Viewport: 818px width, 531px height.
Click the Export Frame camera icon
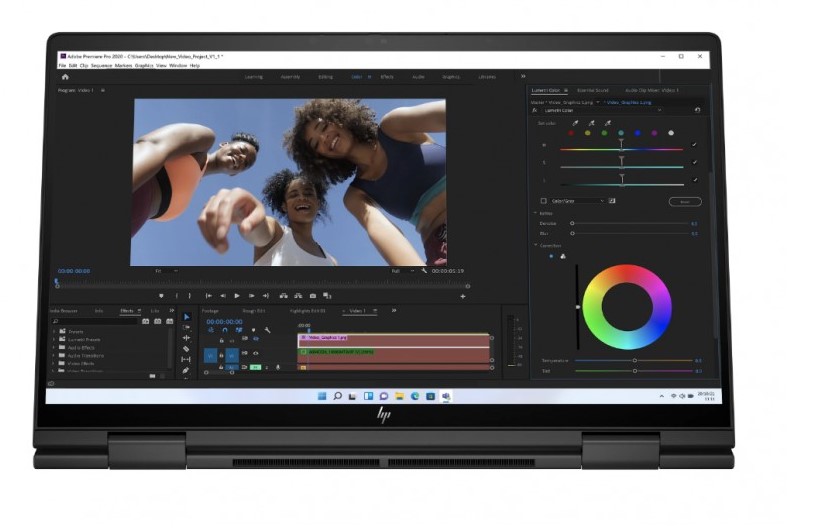click(313, 296)
